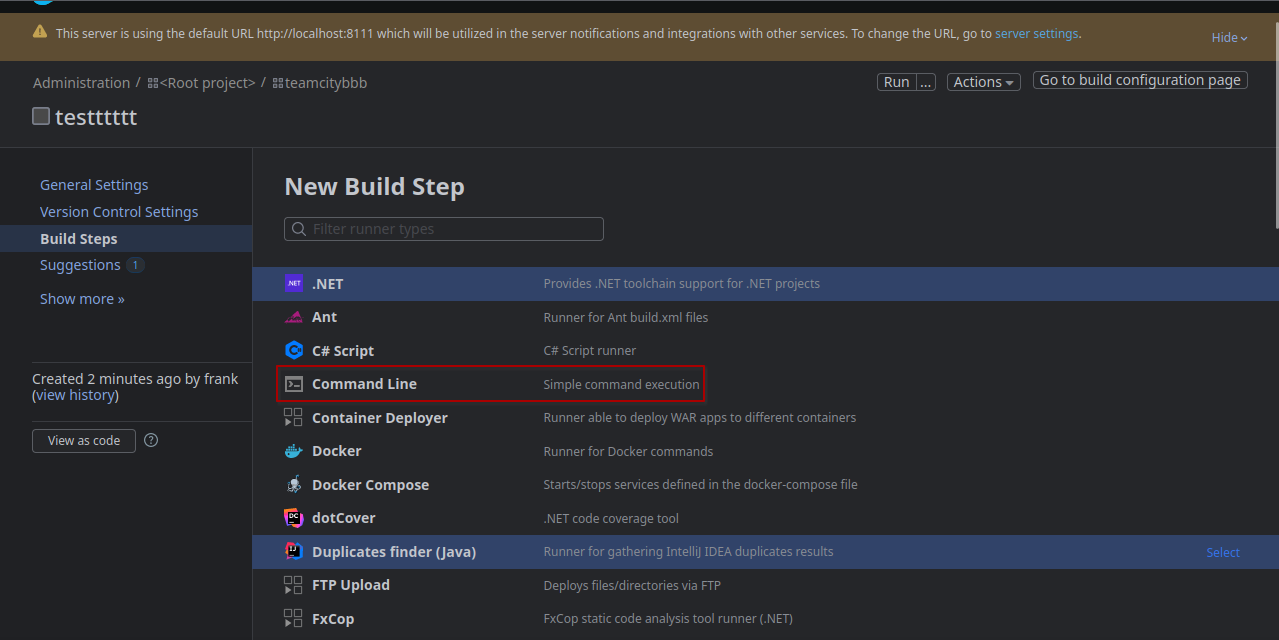The height and width of the screenshot is (640, 1279).
Task: Click the help icon beside View as code
Action: pos(151,440)
